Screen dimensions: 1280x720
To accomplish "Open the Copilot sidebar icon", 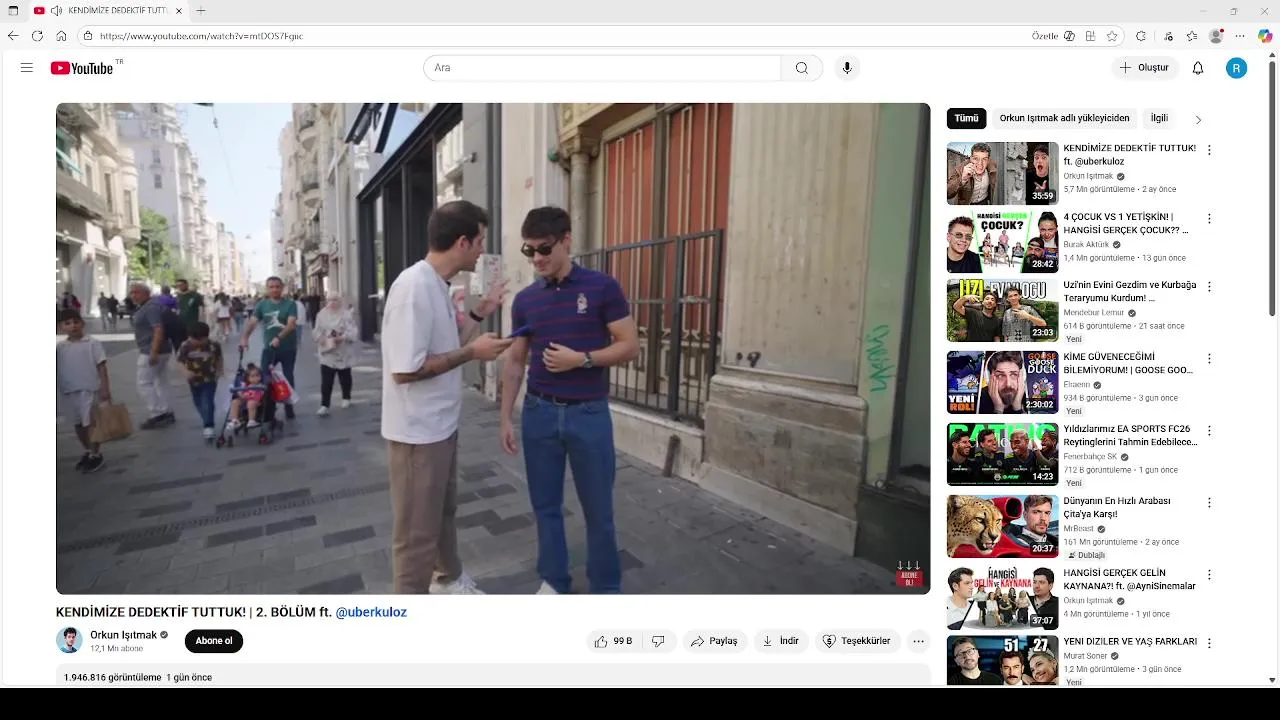I will (x=1265, y=36).
